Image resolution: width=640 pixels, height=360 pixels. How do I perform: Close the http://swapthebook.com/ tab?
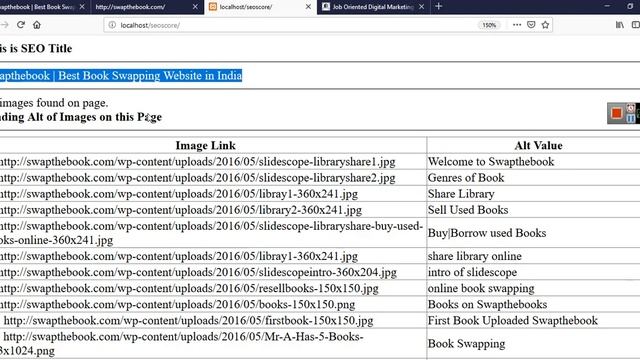[x=195, y=7]
